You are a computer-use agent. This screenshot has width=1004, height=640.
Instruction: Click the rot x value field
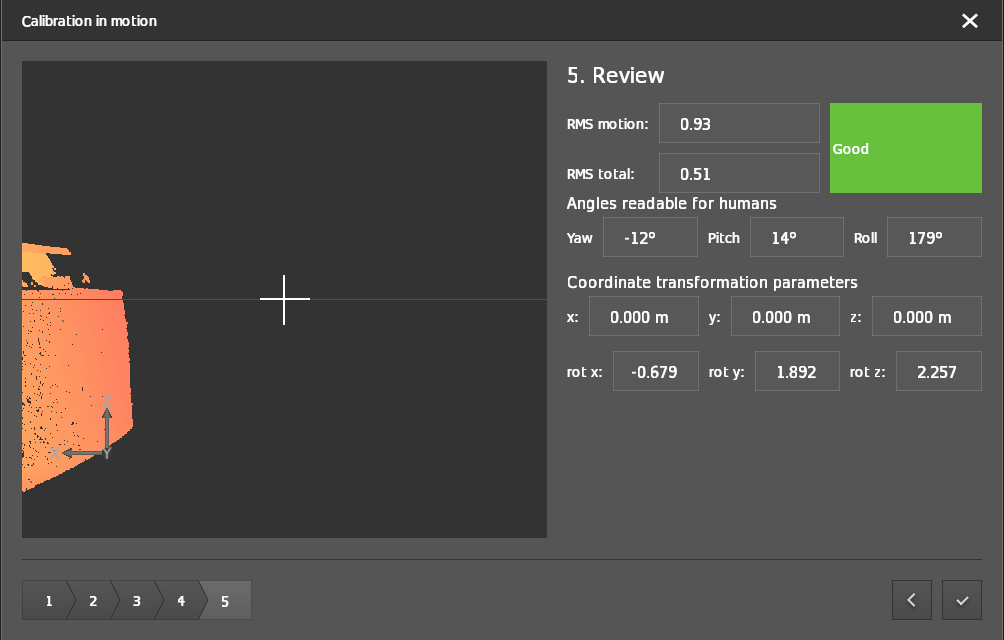tap(655, 372)
